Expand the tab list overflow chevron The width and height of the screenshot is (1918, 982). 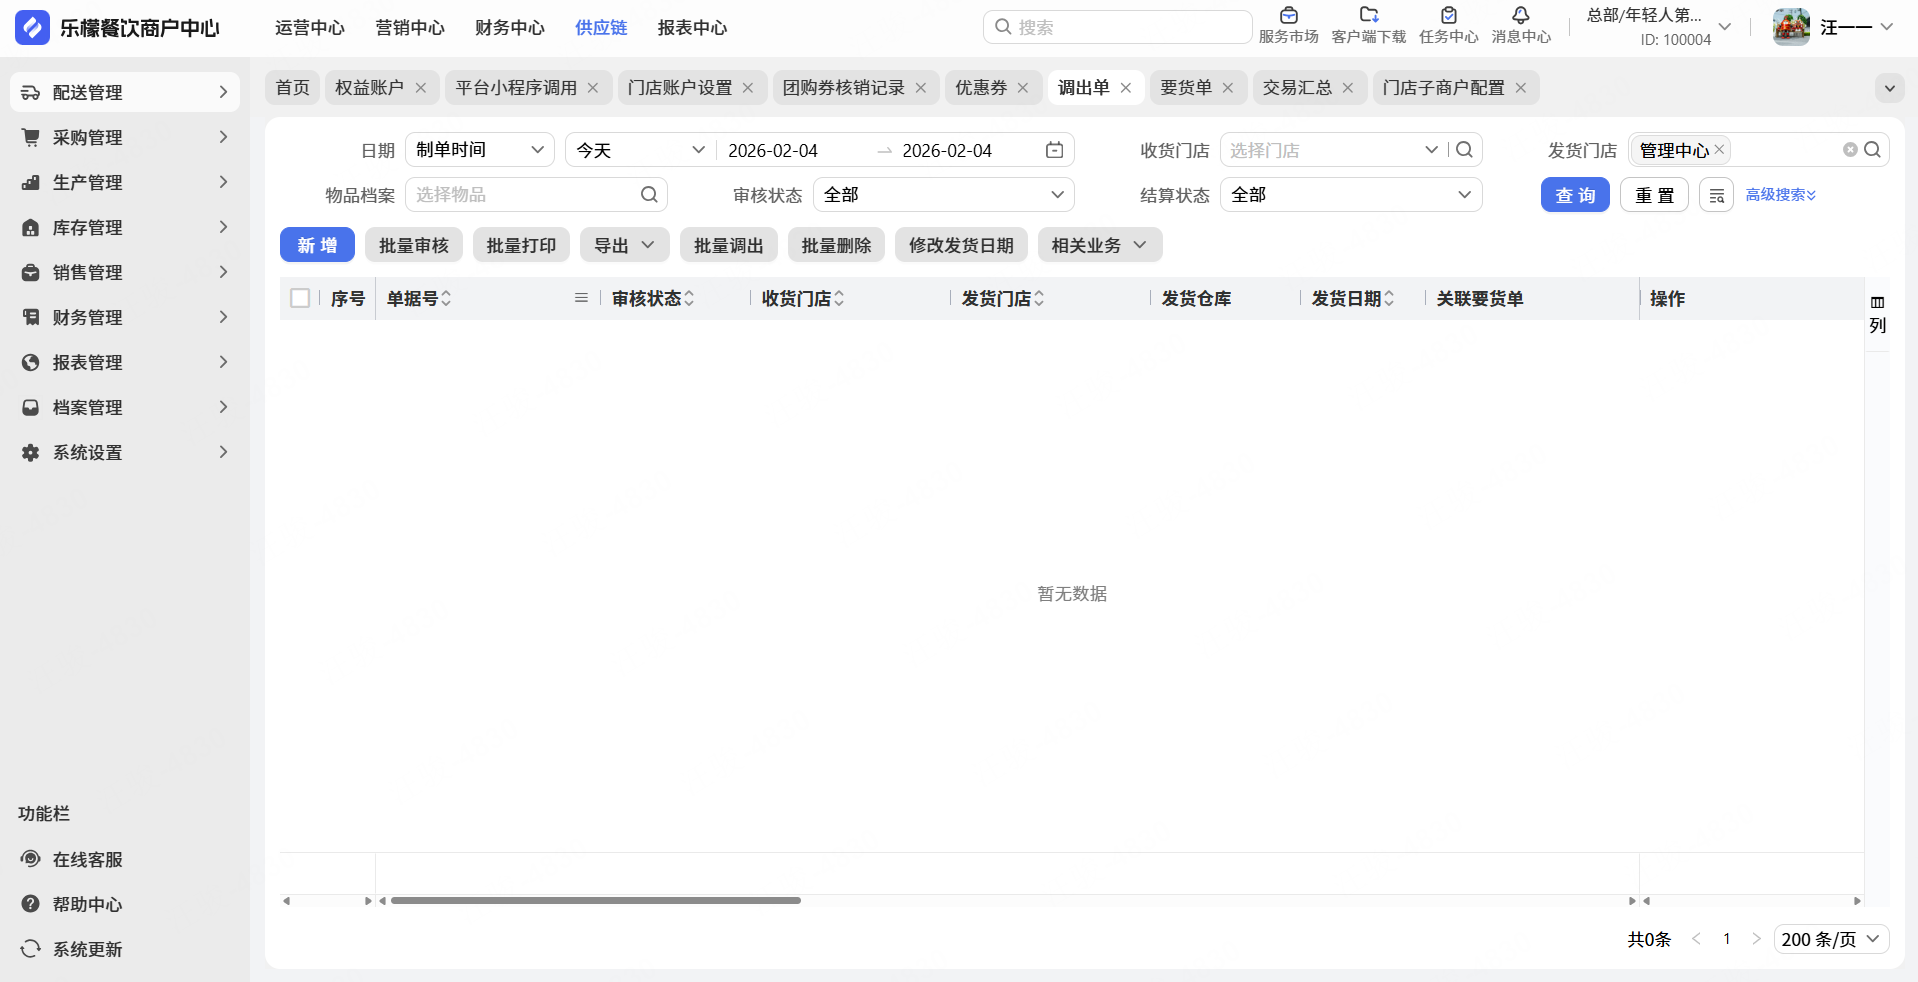pos(1890,88)
